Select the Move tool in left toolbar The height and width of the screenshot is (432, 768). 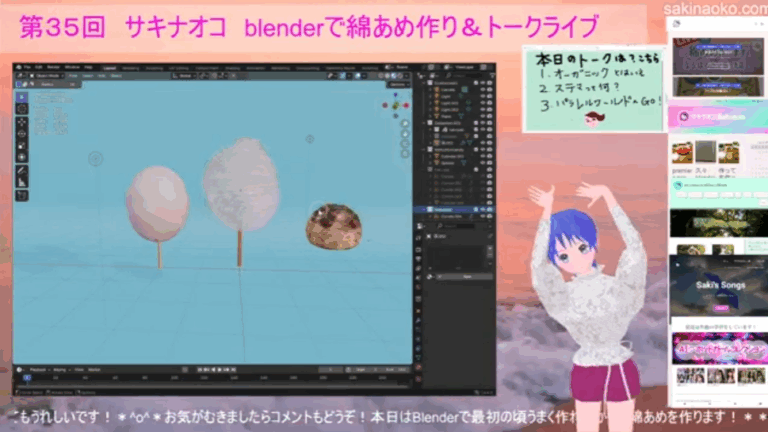(x=22, y=121)
